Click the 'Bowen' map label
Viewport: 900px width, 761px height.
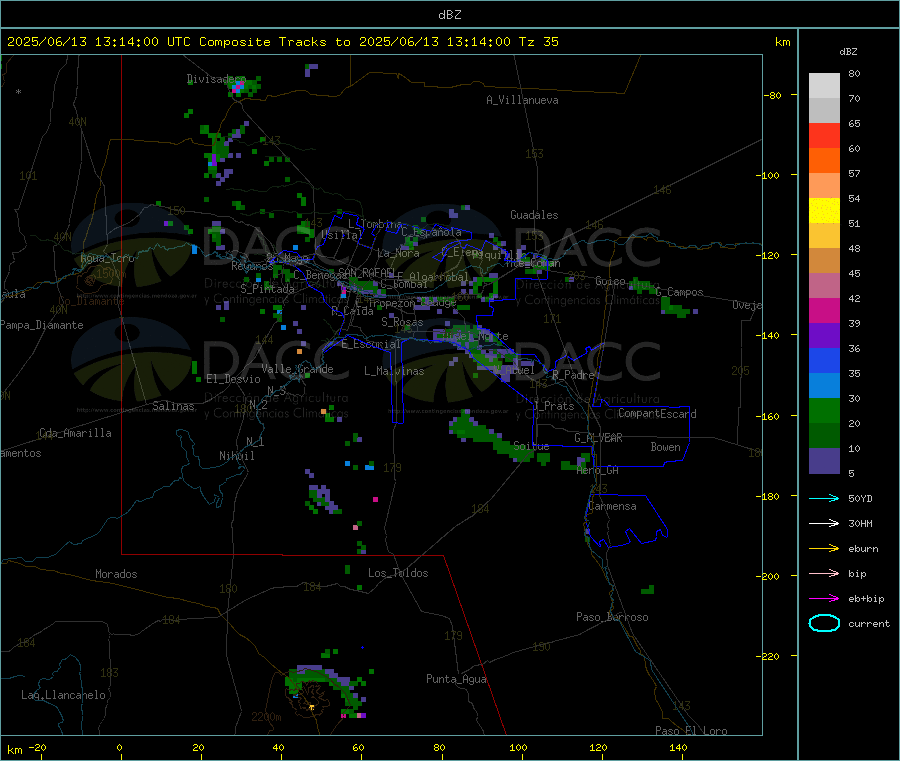coord(665,447)
